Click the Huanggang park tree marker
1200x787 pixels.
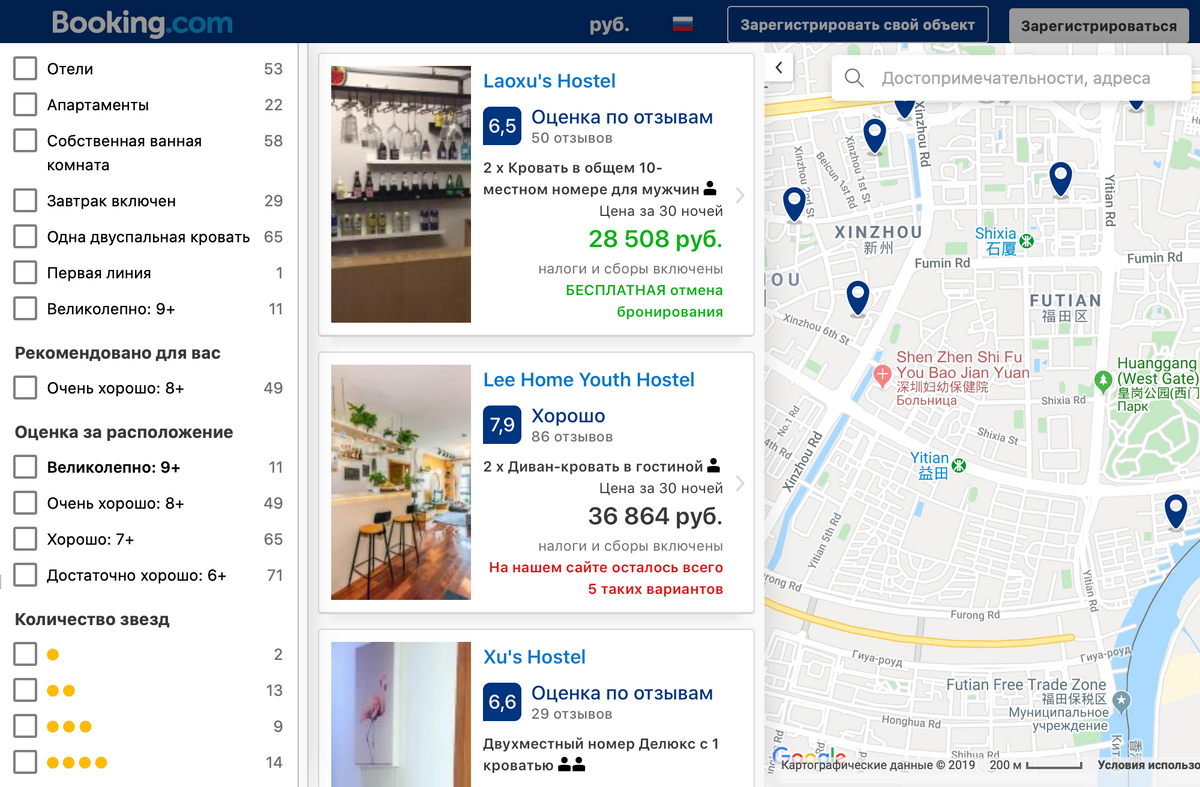[x=1103, y=380]
